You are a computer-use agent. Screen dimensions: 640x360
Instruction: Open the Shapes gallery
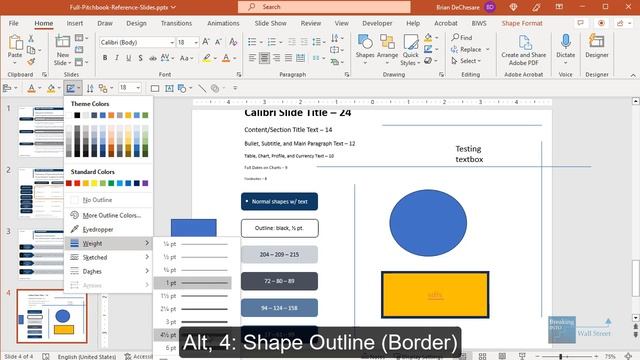364,50
